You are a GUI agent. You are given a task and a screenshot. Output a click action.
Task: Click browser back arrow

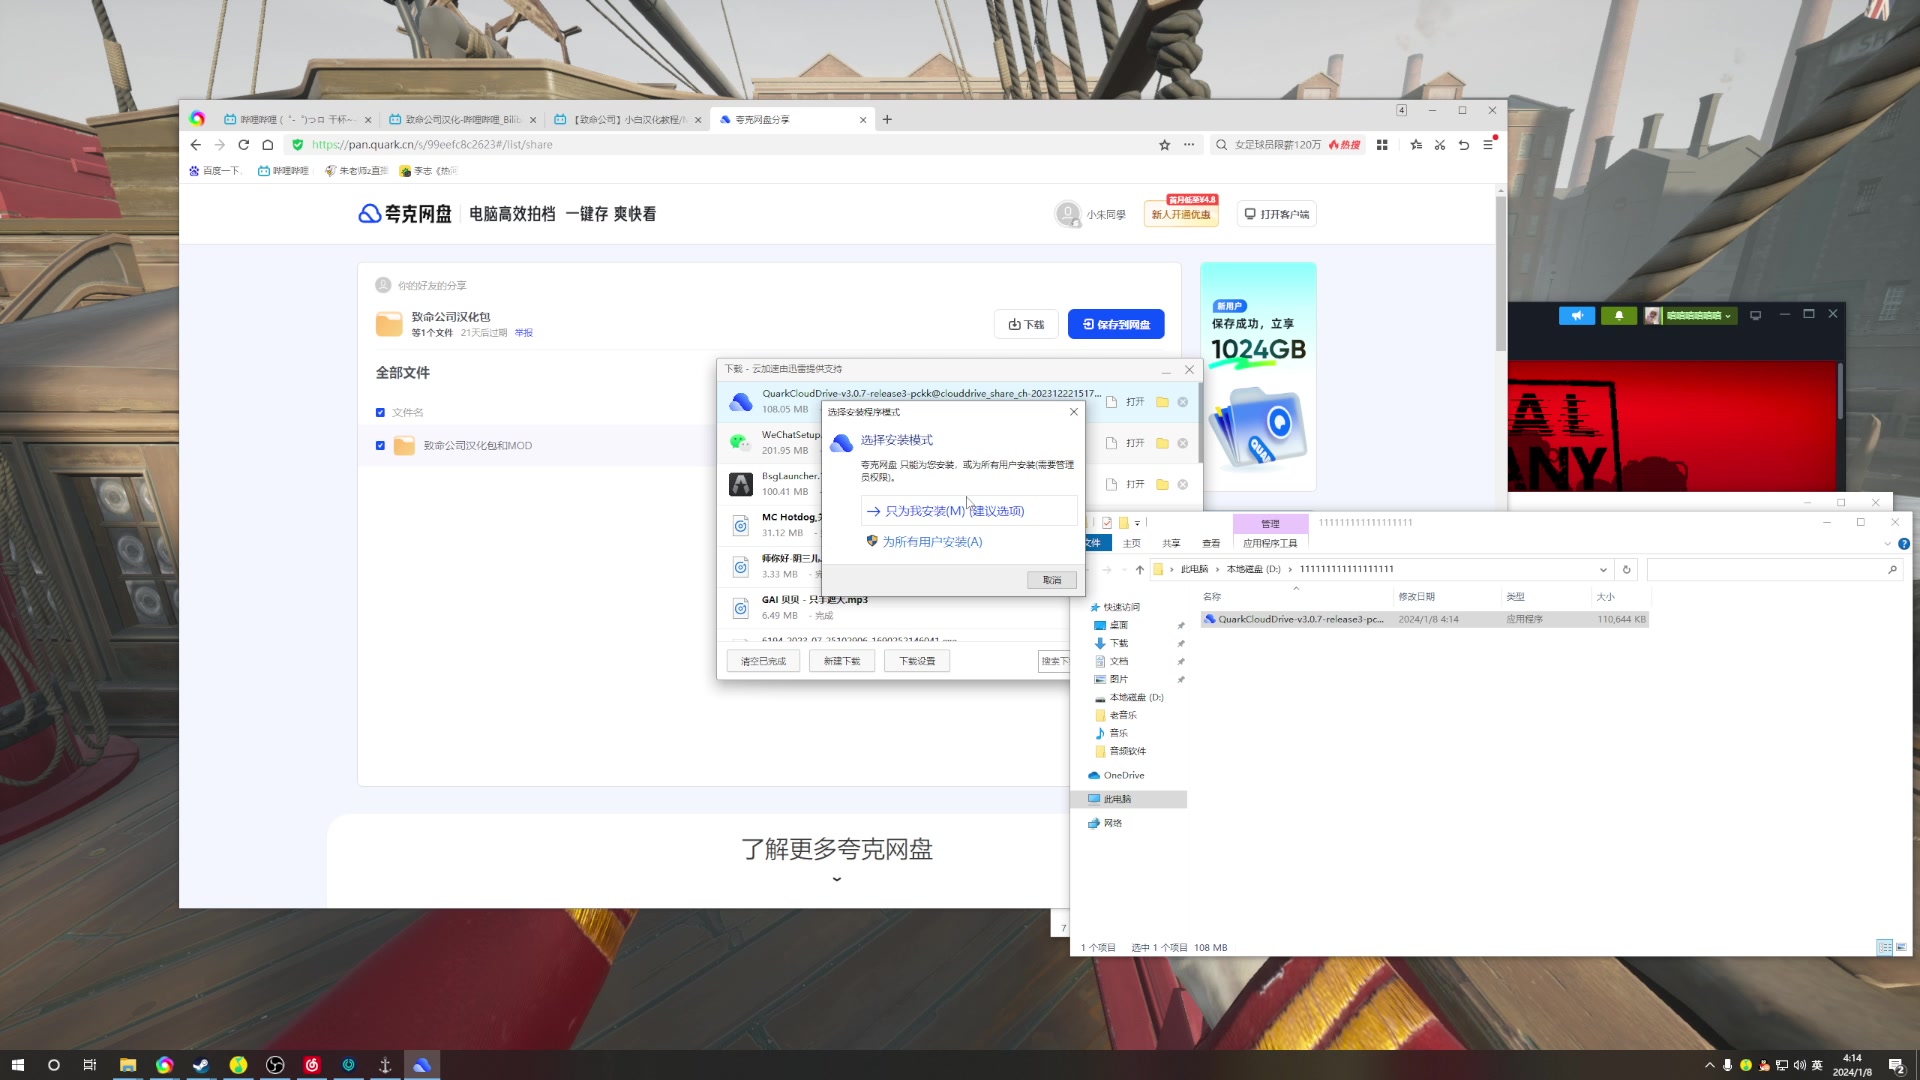click(196, 145)
